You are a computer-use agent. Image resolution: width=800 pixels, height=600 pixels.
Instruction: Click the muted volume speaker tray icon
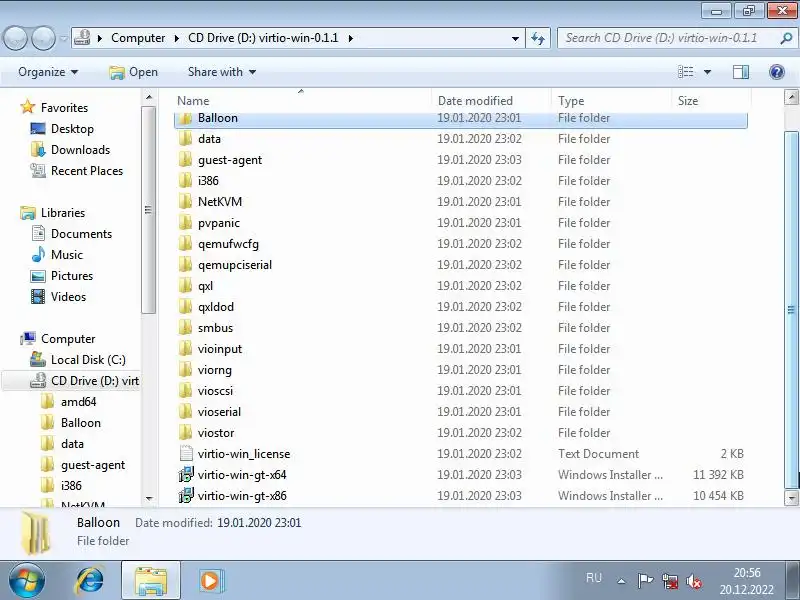[x=693, y=581]
